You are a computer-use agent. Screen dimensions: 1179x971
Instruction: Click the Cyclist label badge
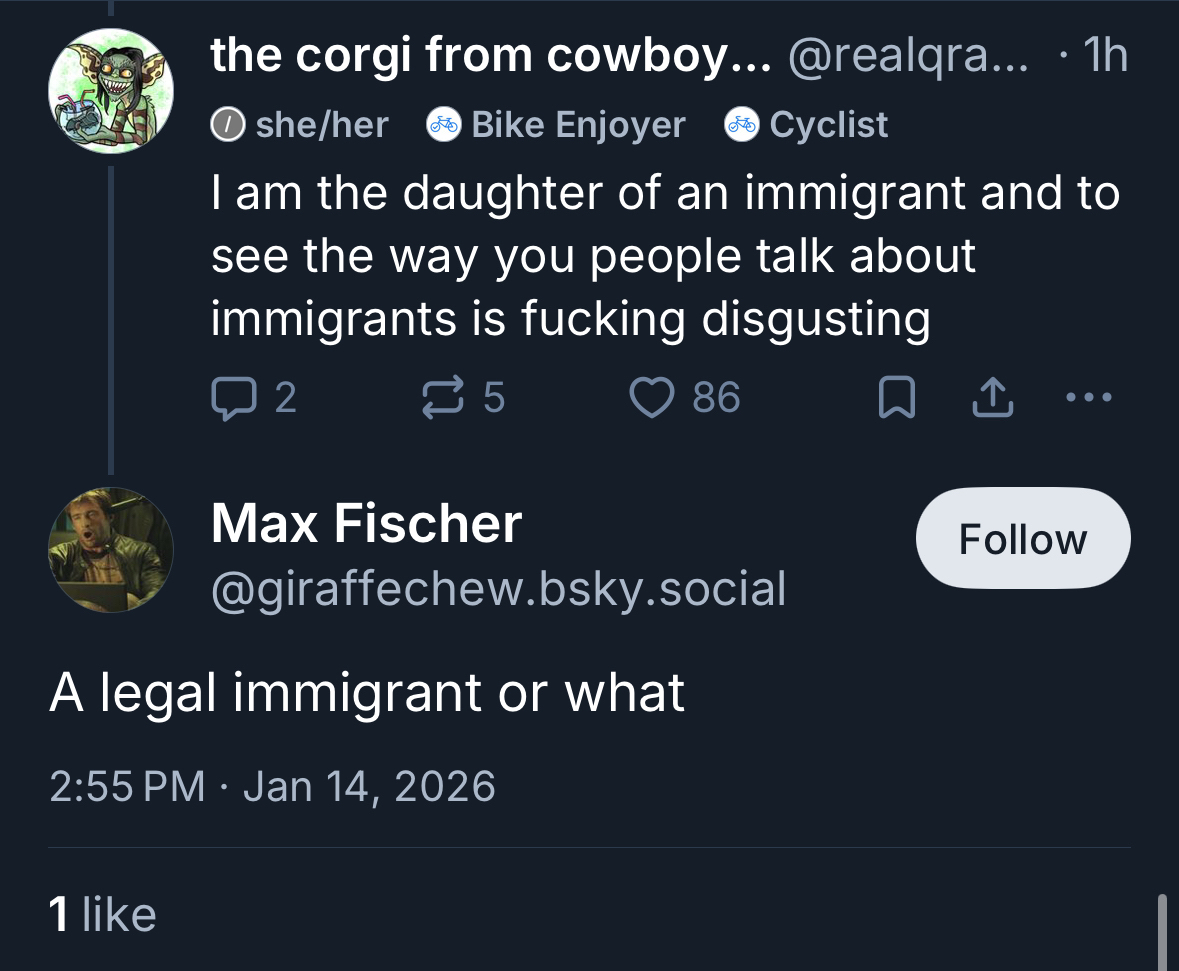coord(807,125)
